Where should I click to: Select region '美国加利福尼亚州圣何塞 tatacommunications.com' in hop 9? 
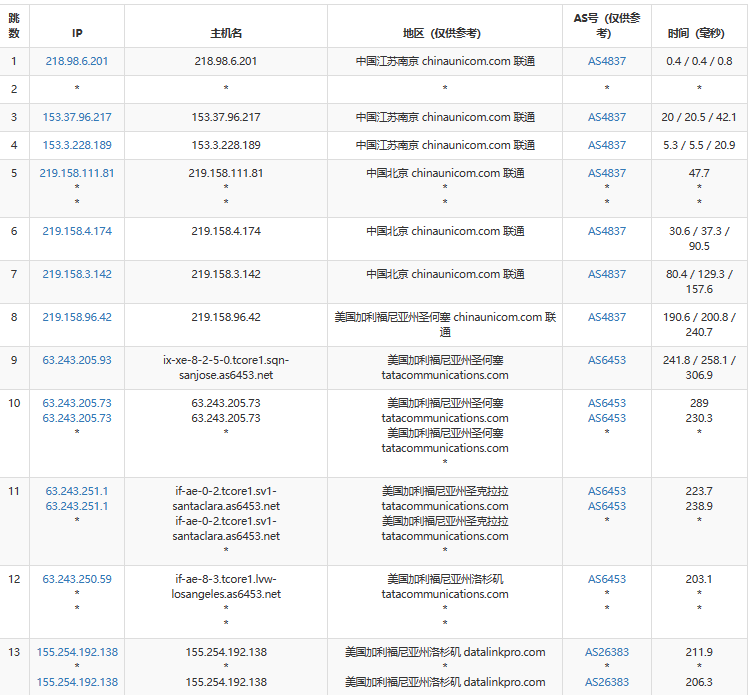[445, 368]
